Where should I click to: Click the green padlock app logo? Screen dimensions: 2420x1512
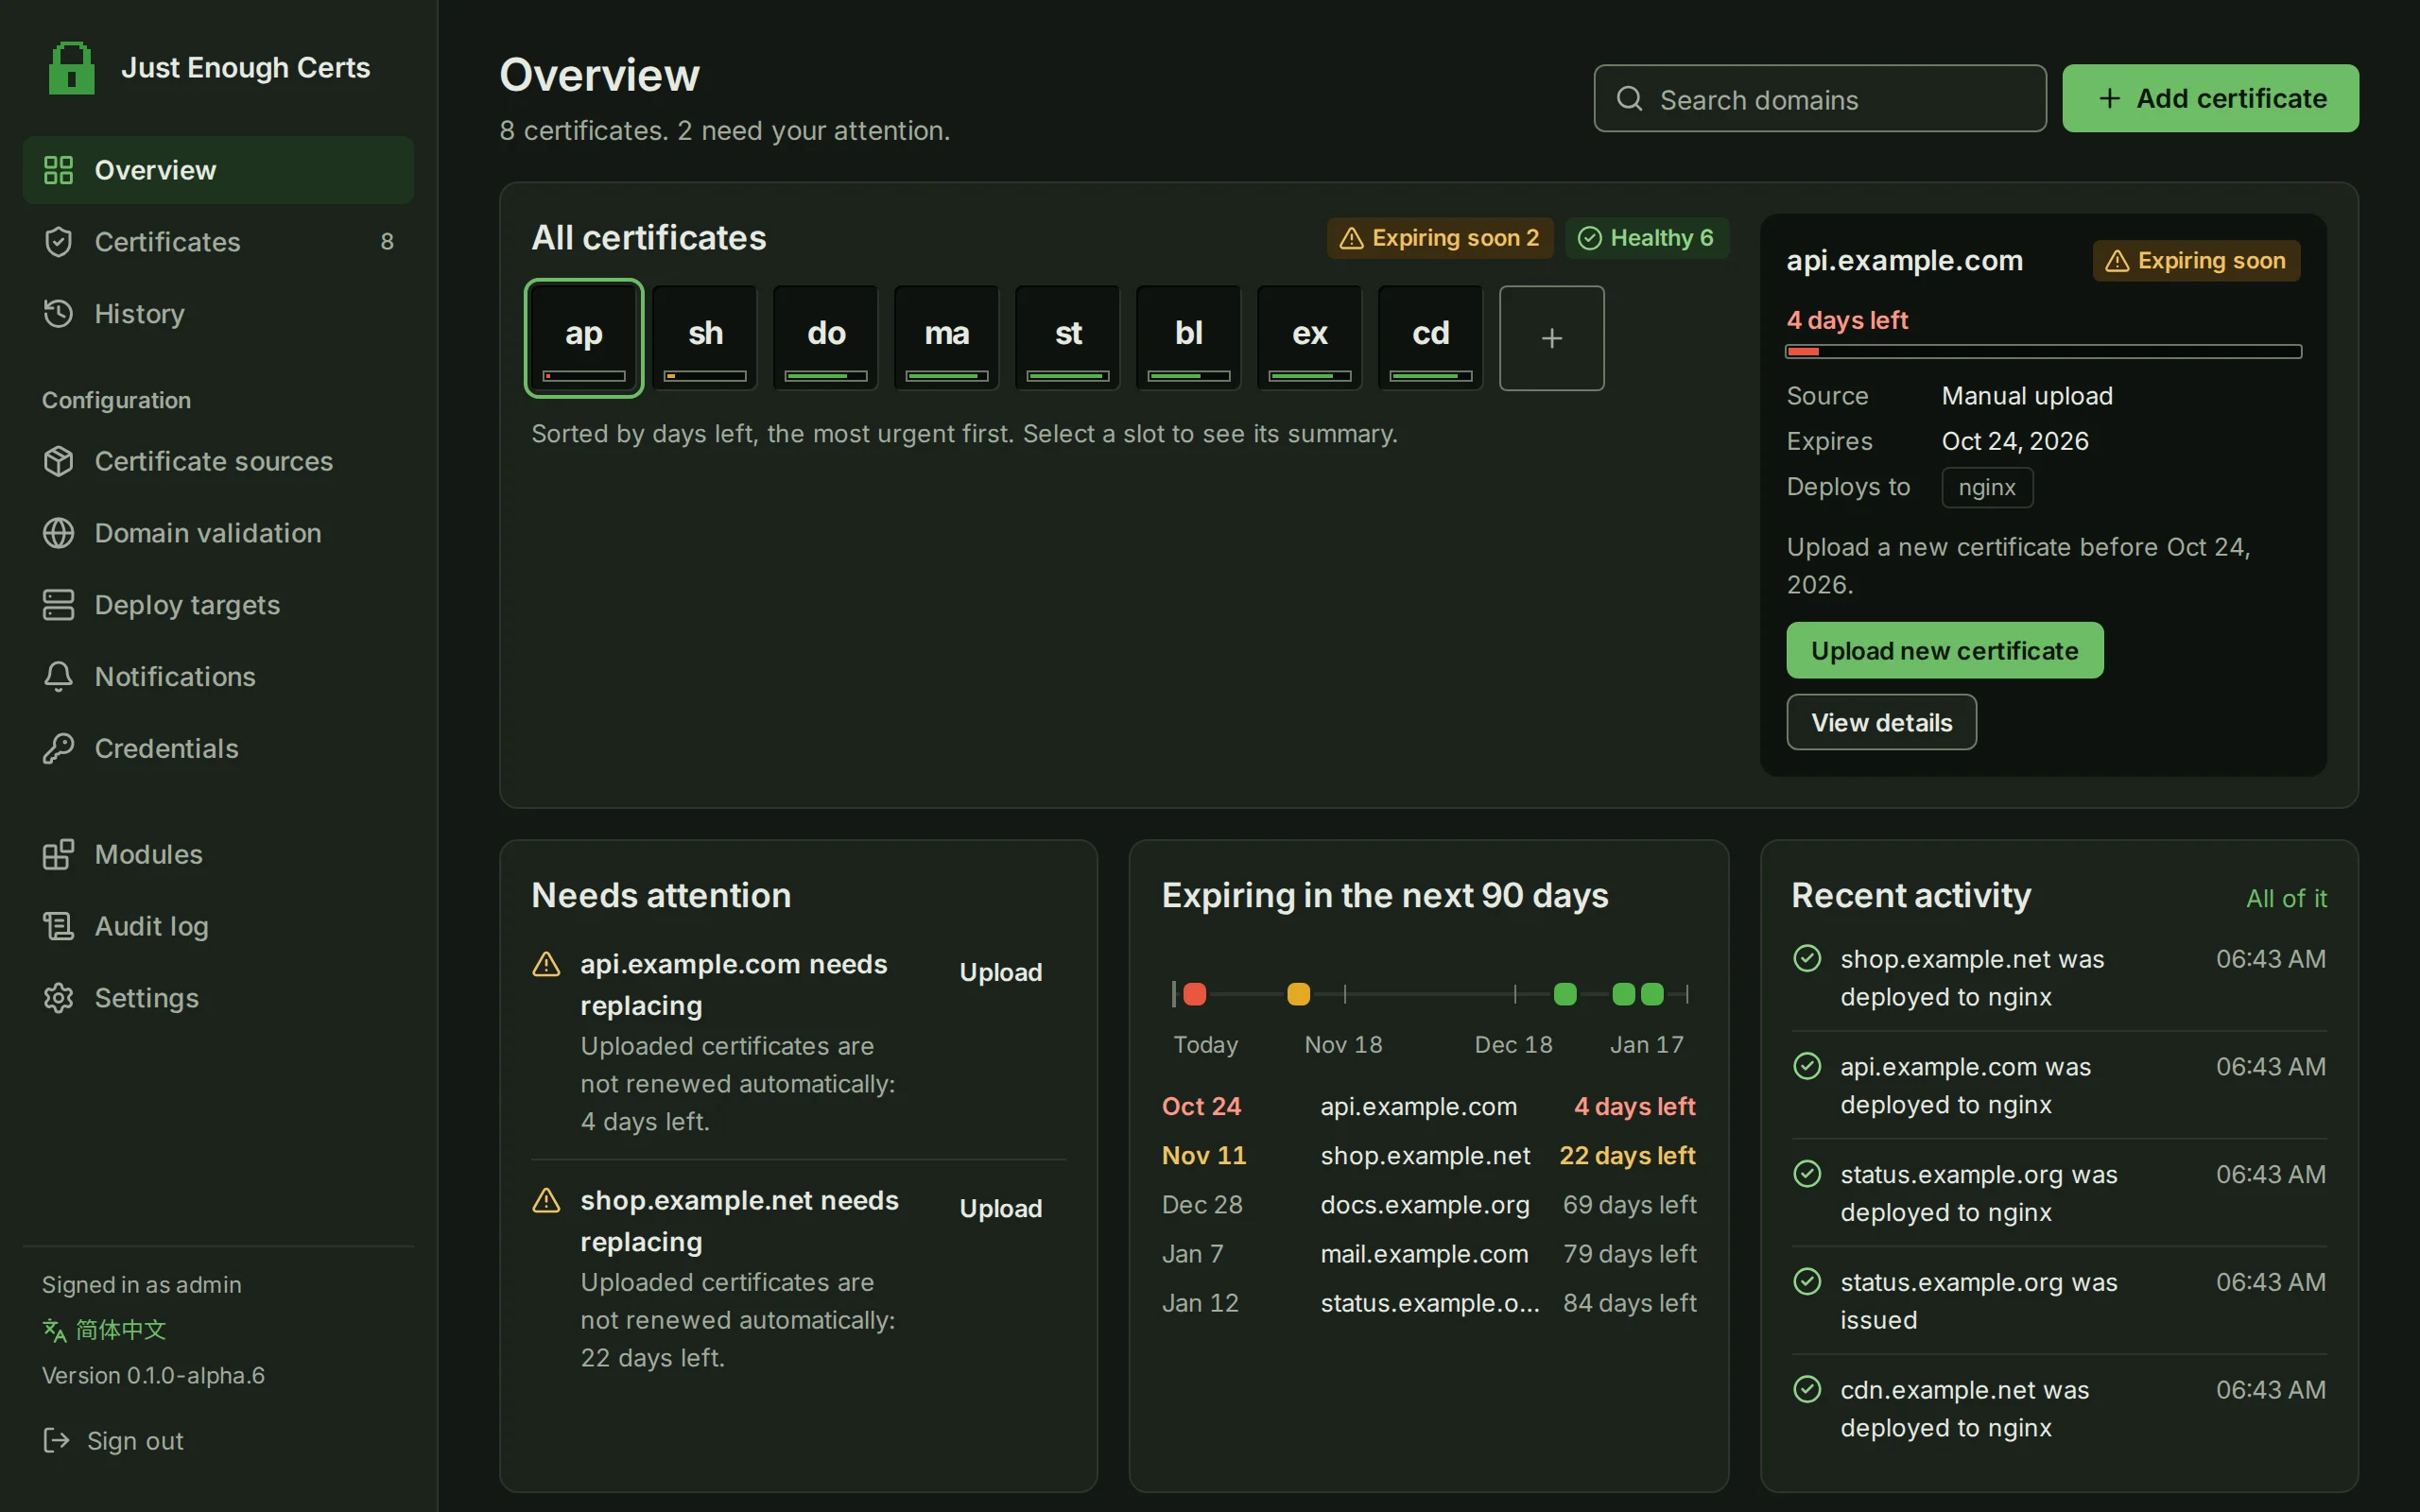(71, 68)
